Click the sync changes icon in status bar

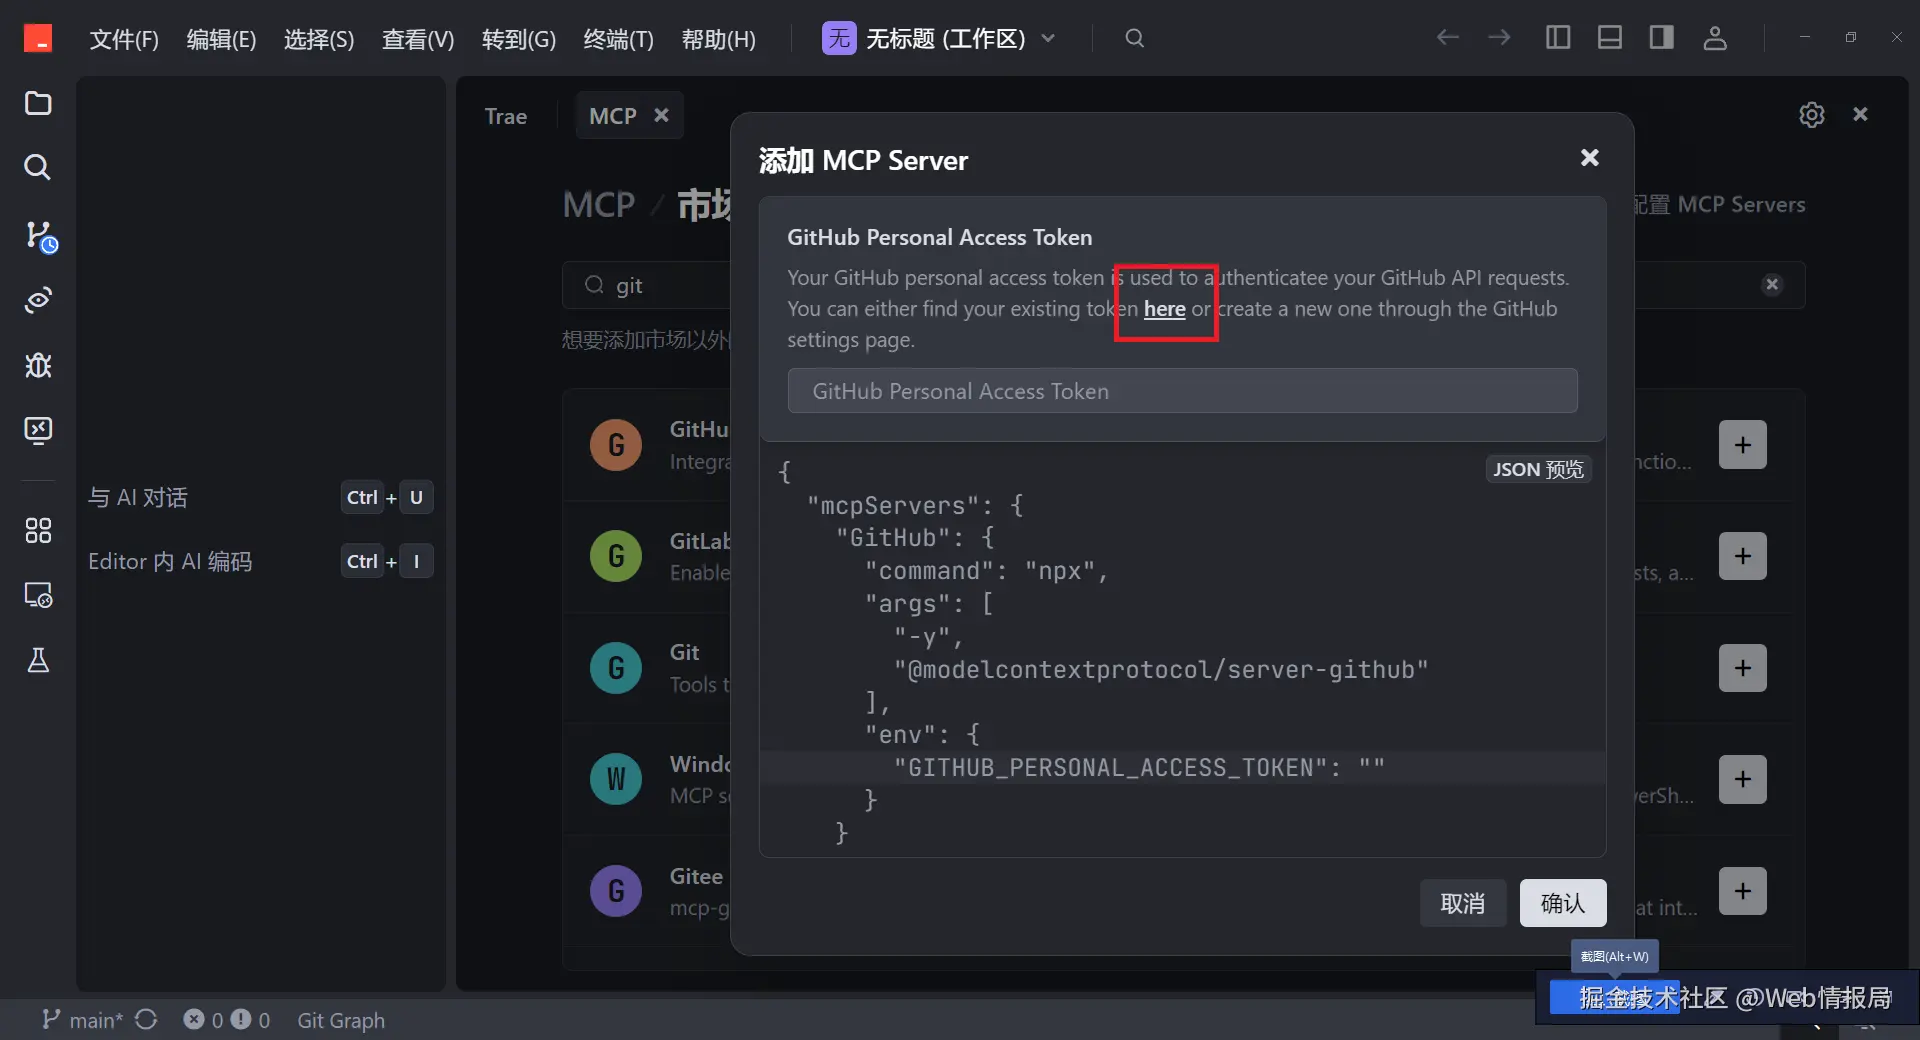click(x=146, y=1019)
